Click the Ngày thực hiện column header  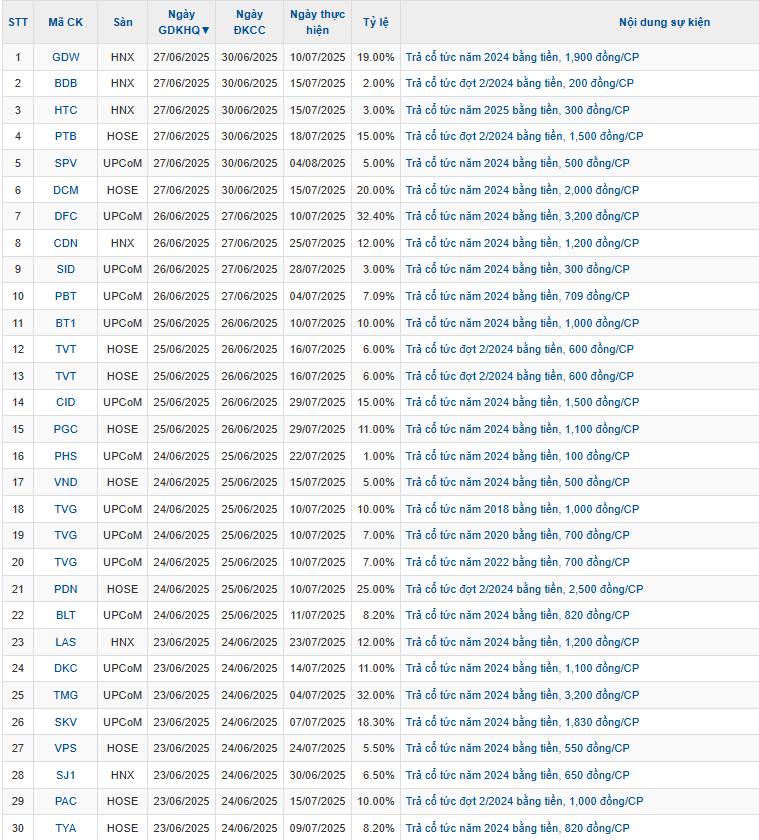(x=317, y=22)
